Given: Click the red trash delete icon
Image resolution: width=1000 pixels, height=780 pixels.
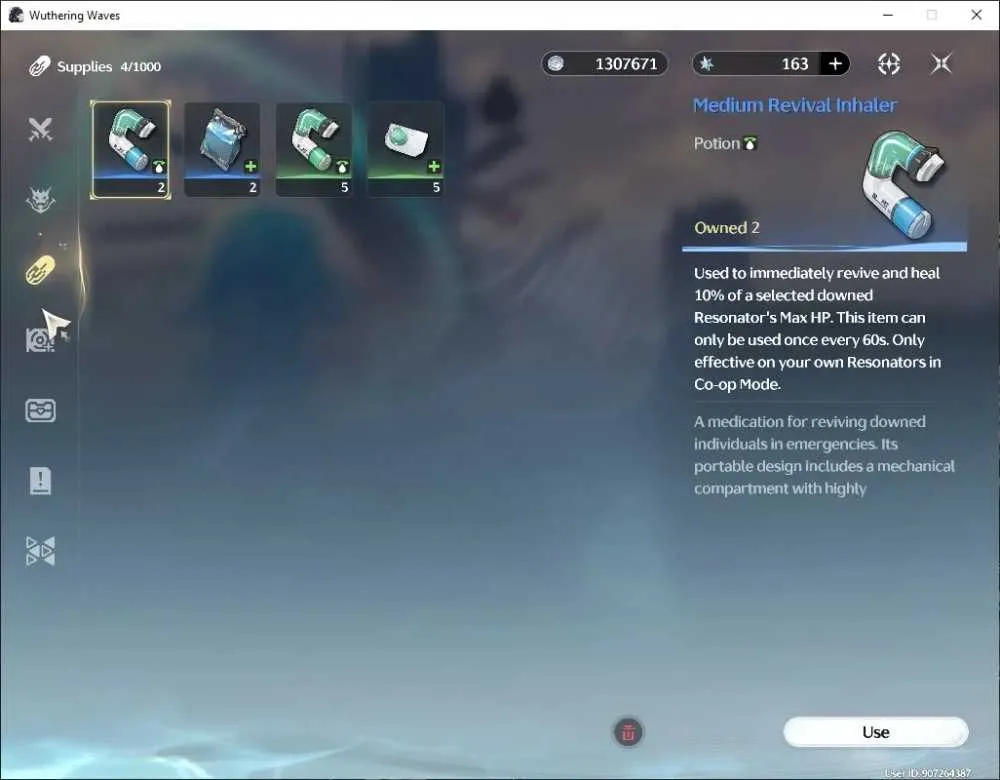Looking at the screenshot, I should pos(628,732).
